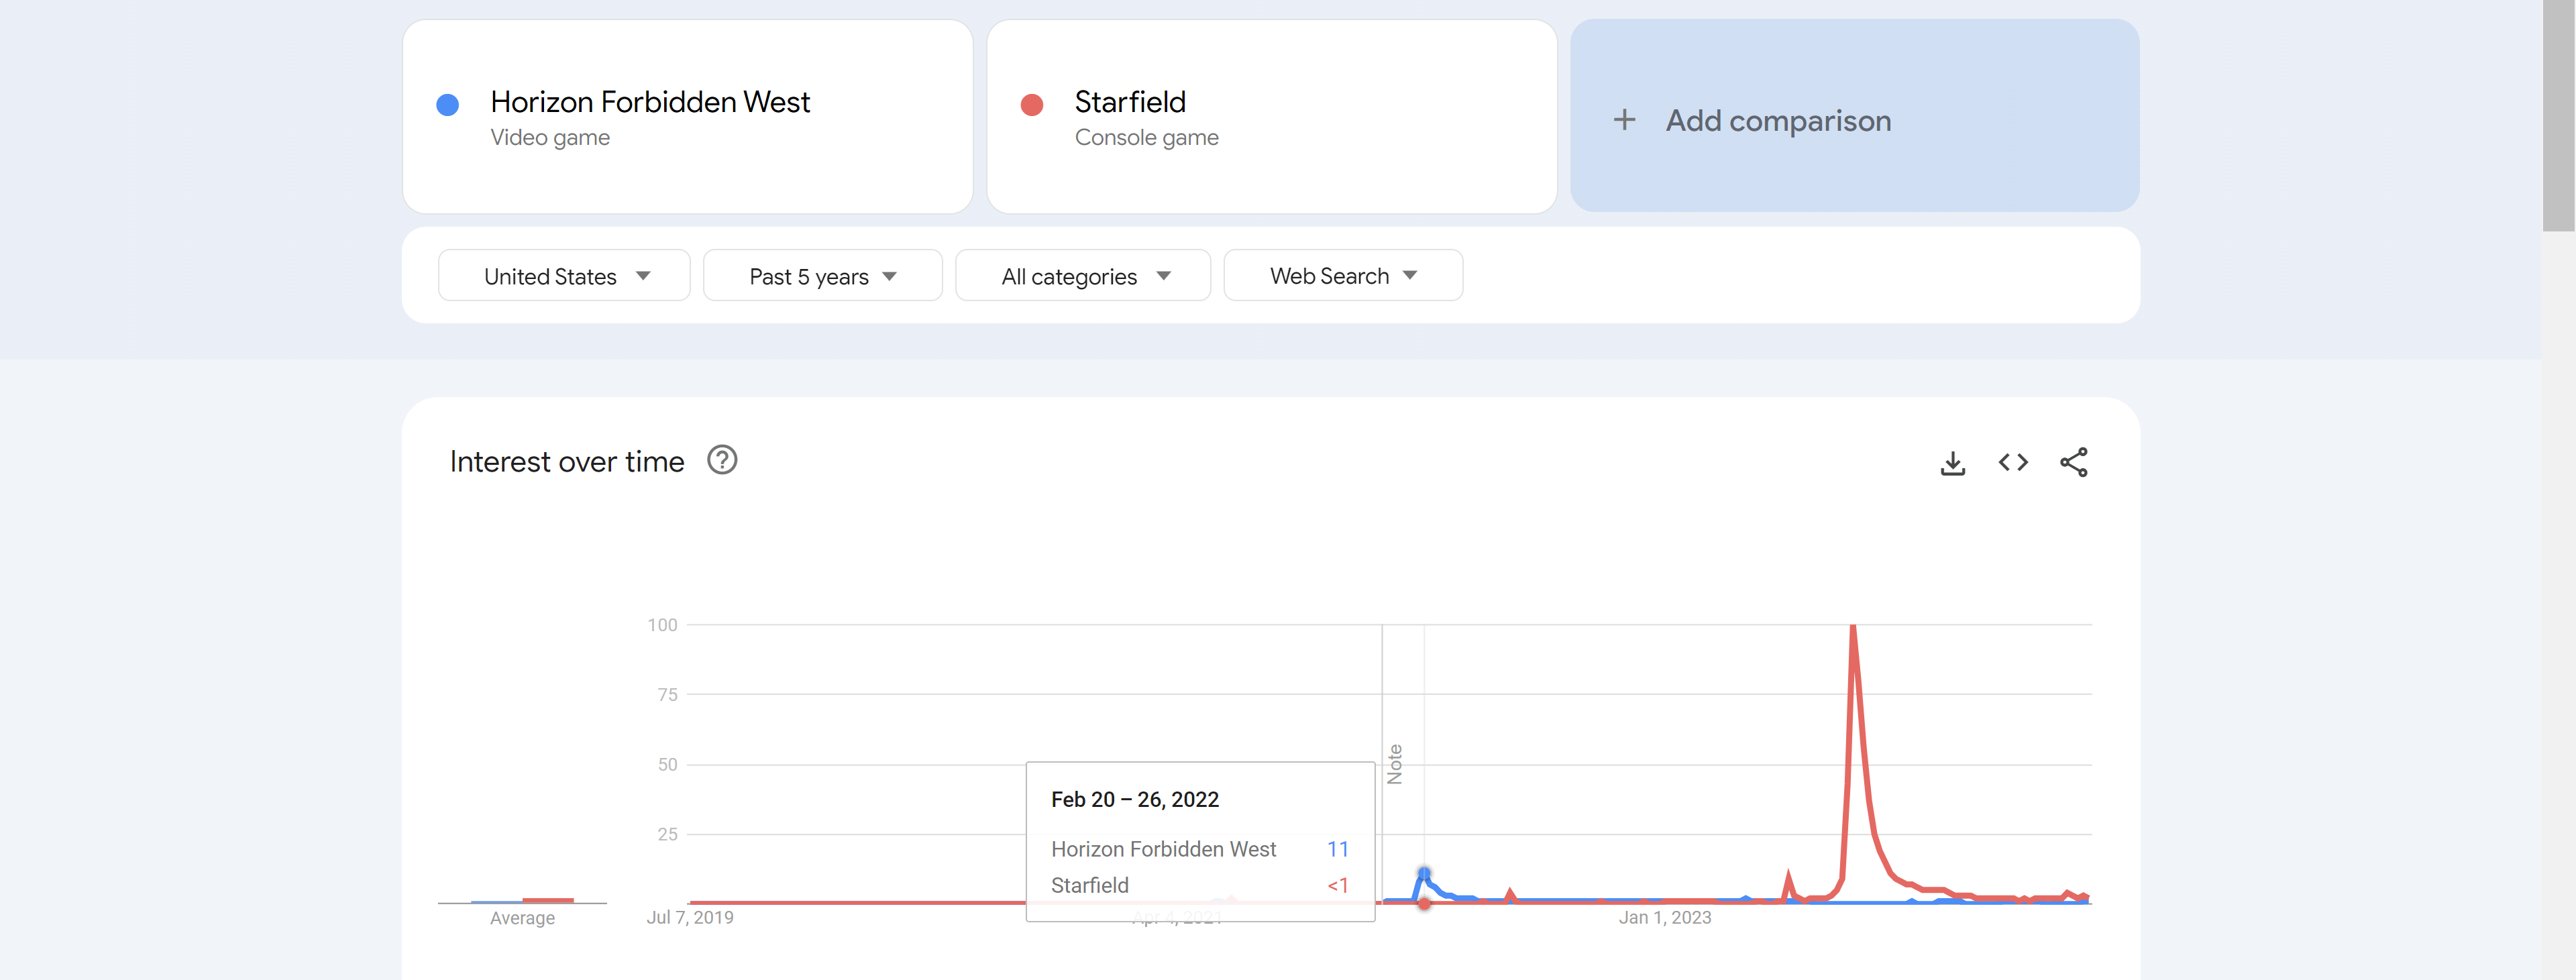Click the page vertical scrollbar
This screenshot has width=2576, height=980.
(x=2559, y=116)
